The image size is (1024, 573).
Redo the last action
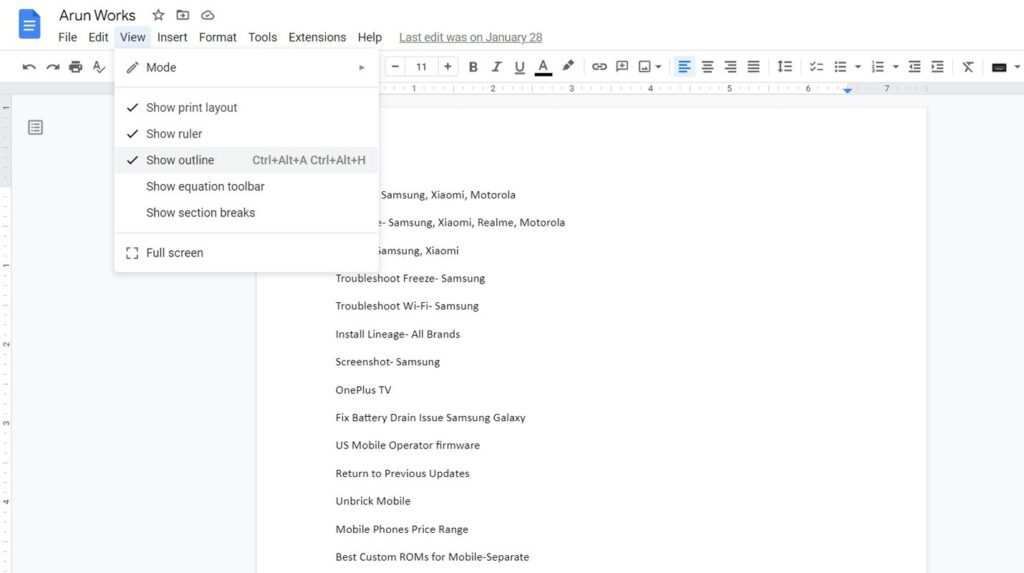[x=53, y=67]
